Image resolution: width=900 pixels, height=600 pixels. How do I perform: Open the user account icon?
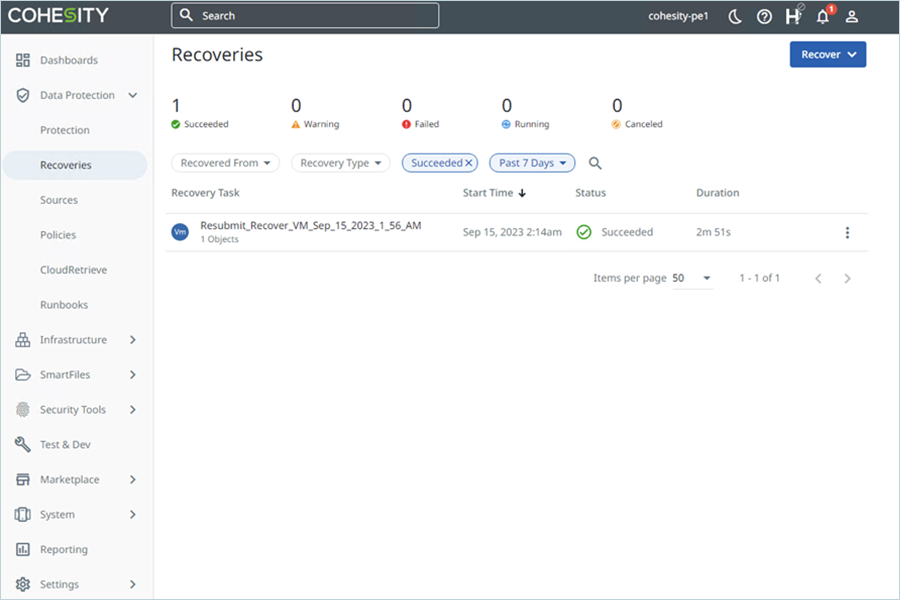coord(852,17)
